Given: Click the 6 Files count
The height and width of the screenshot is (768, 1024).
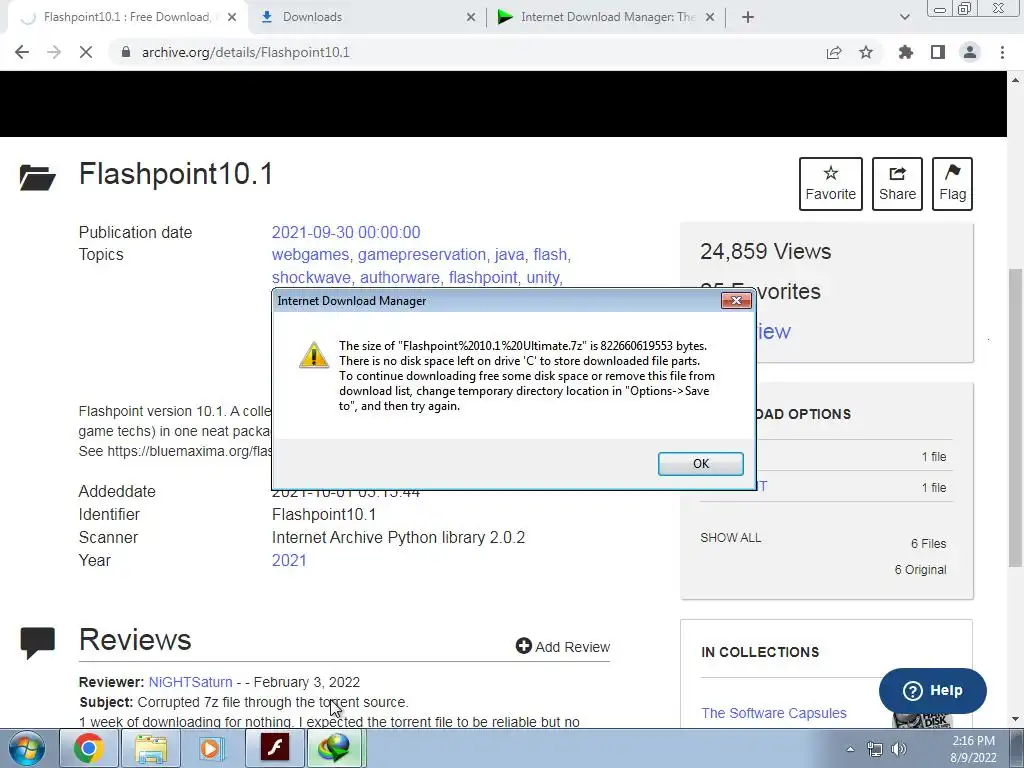Looking at the screenshot, I should pyautogui.click(x=928, y=543).
